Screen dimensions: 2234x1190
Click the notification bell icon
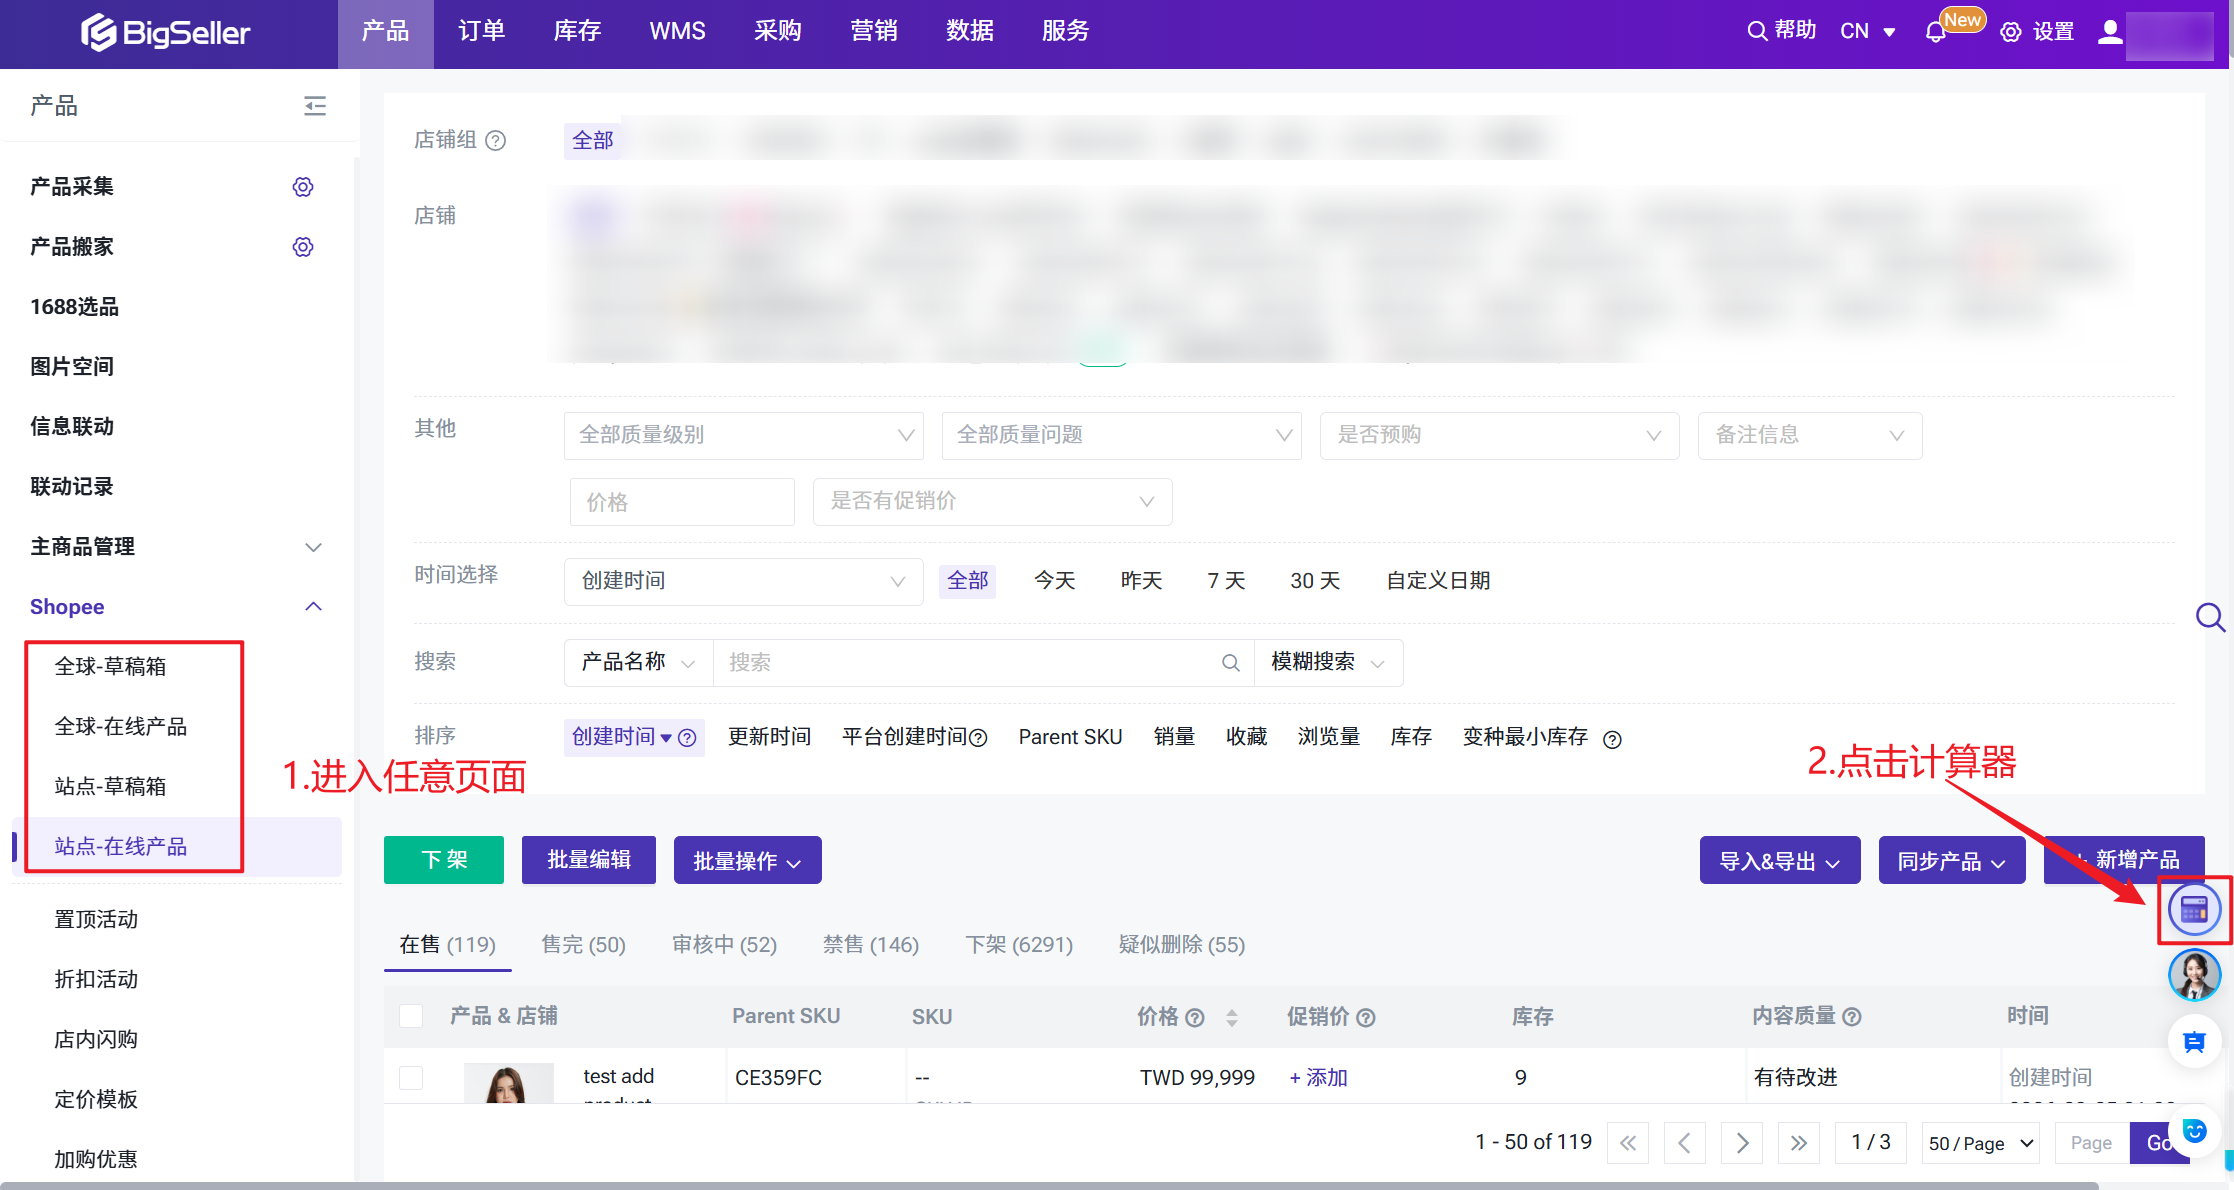tap(1935, 32)
